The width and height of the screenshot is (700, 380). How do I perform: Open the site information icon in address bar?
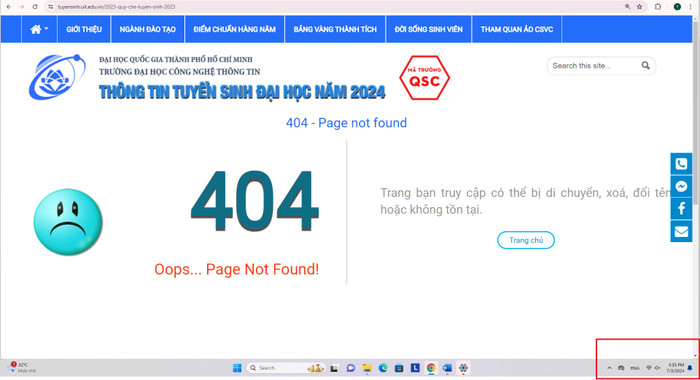[x=50, y=7]
